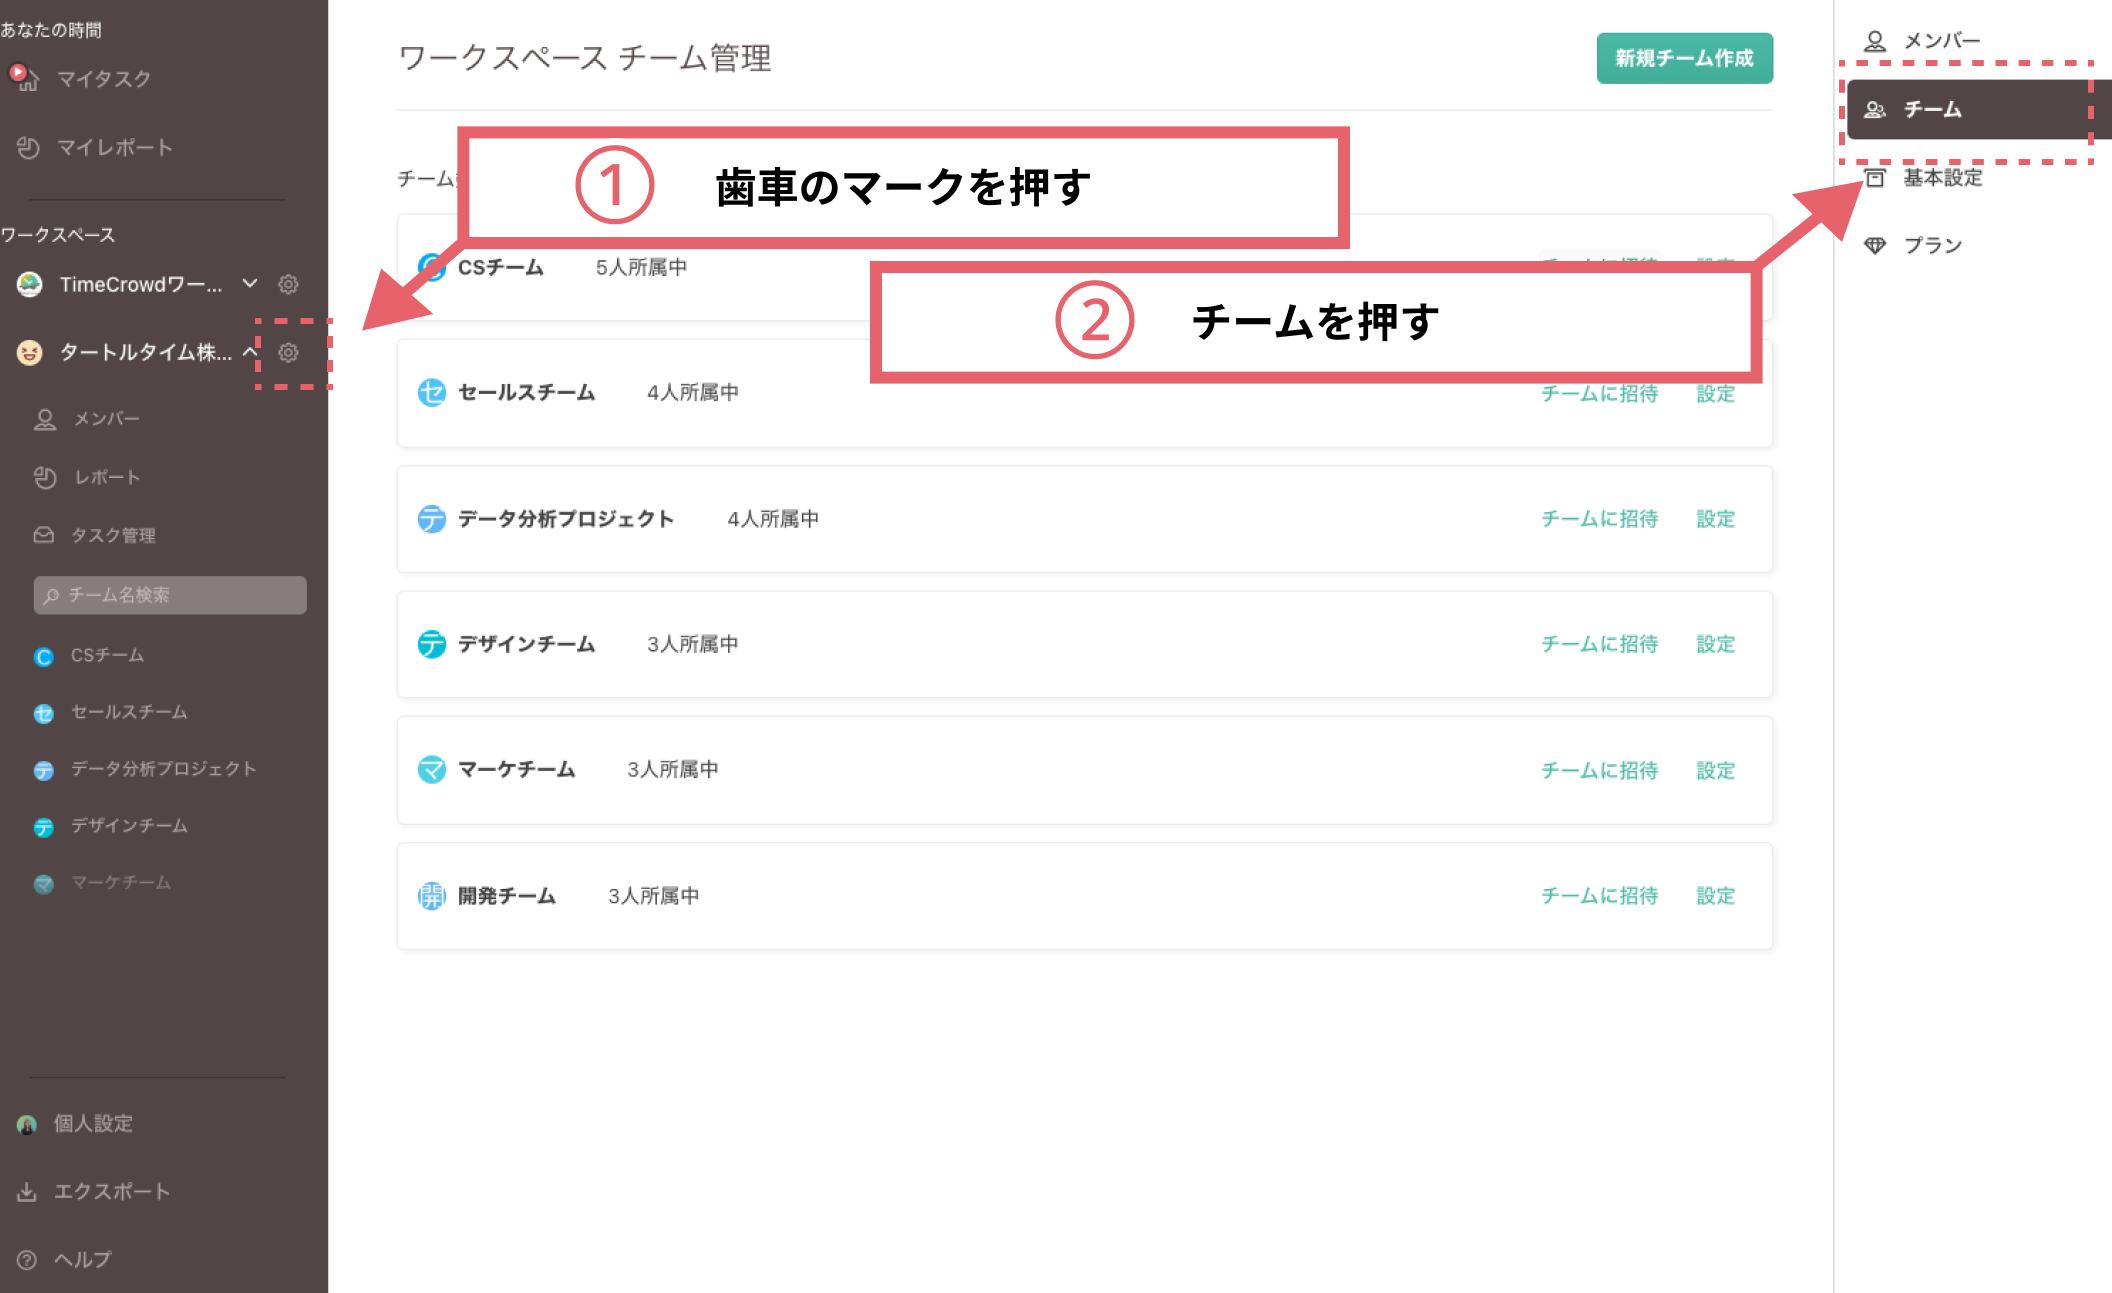Image resolution: width=2112 pixels, height=1293 pixels.
Task: Select チーム tab in right settings menu
Action: (x=1931, y=109)
